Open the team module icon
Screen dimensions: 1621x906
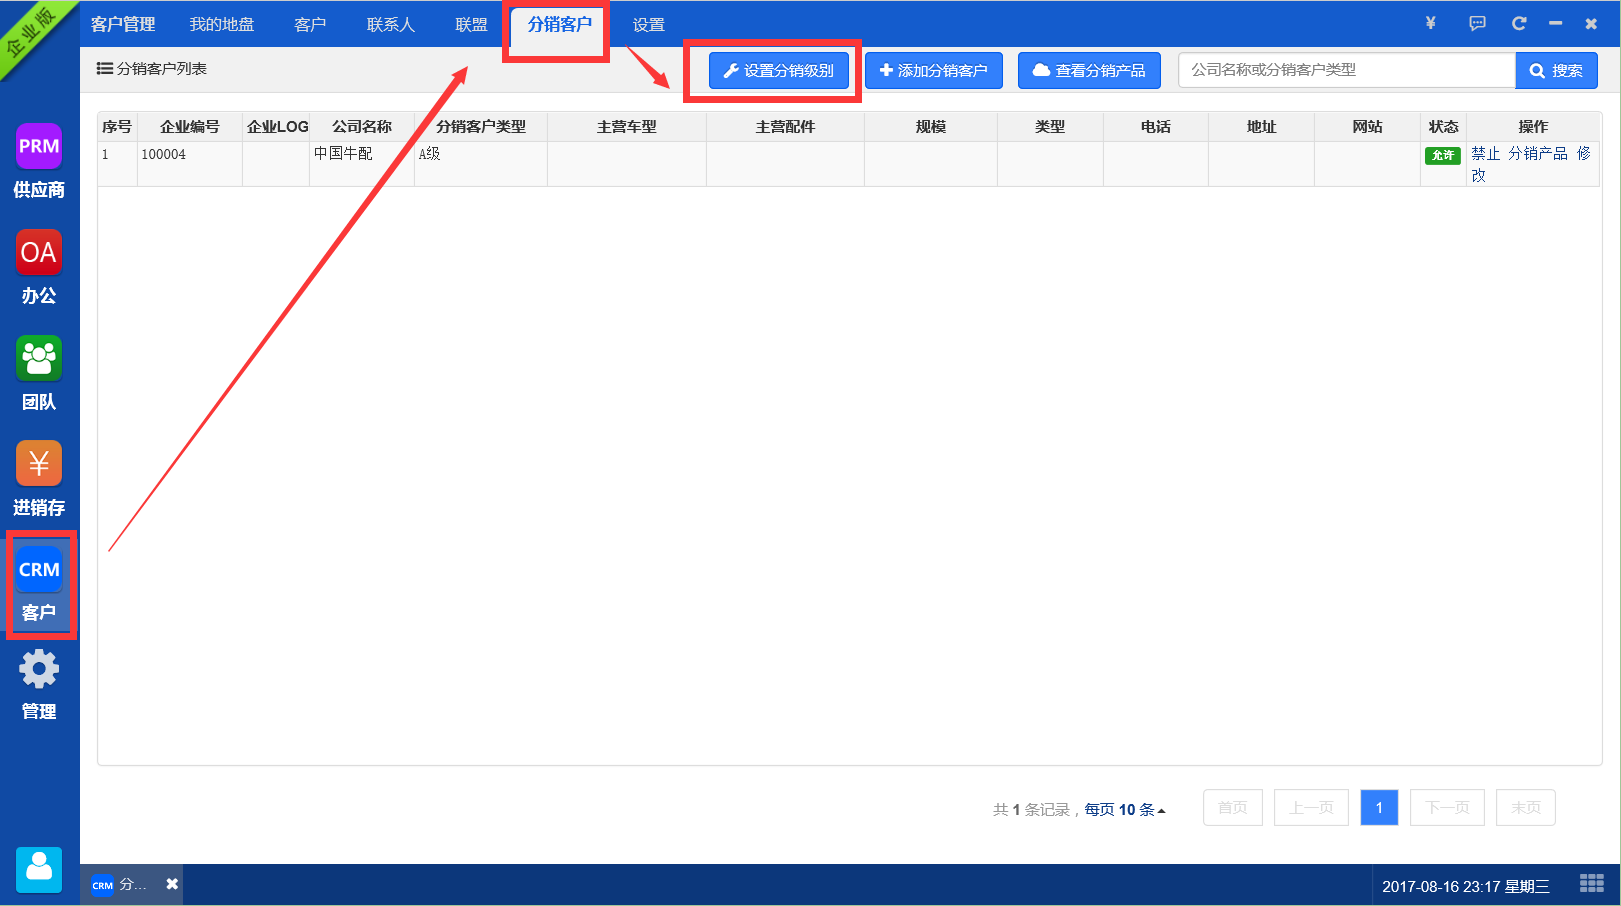pyautogui.click(x=39, y=359)
